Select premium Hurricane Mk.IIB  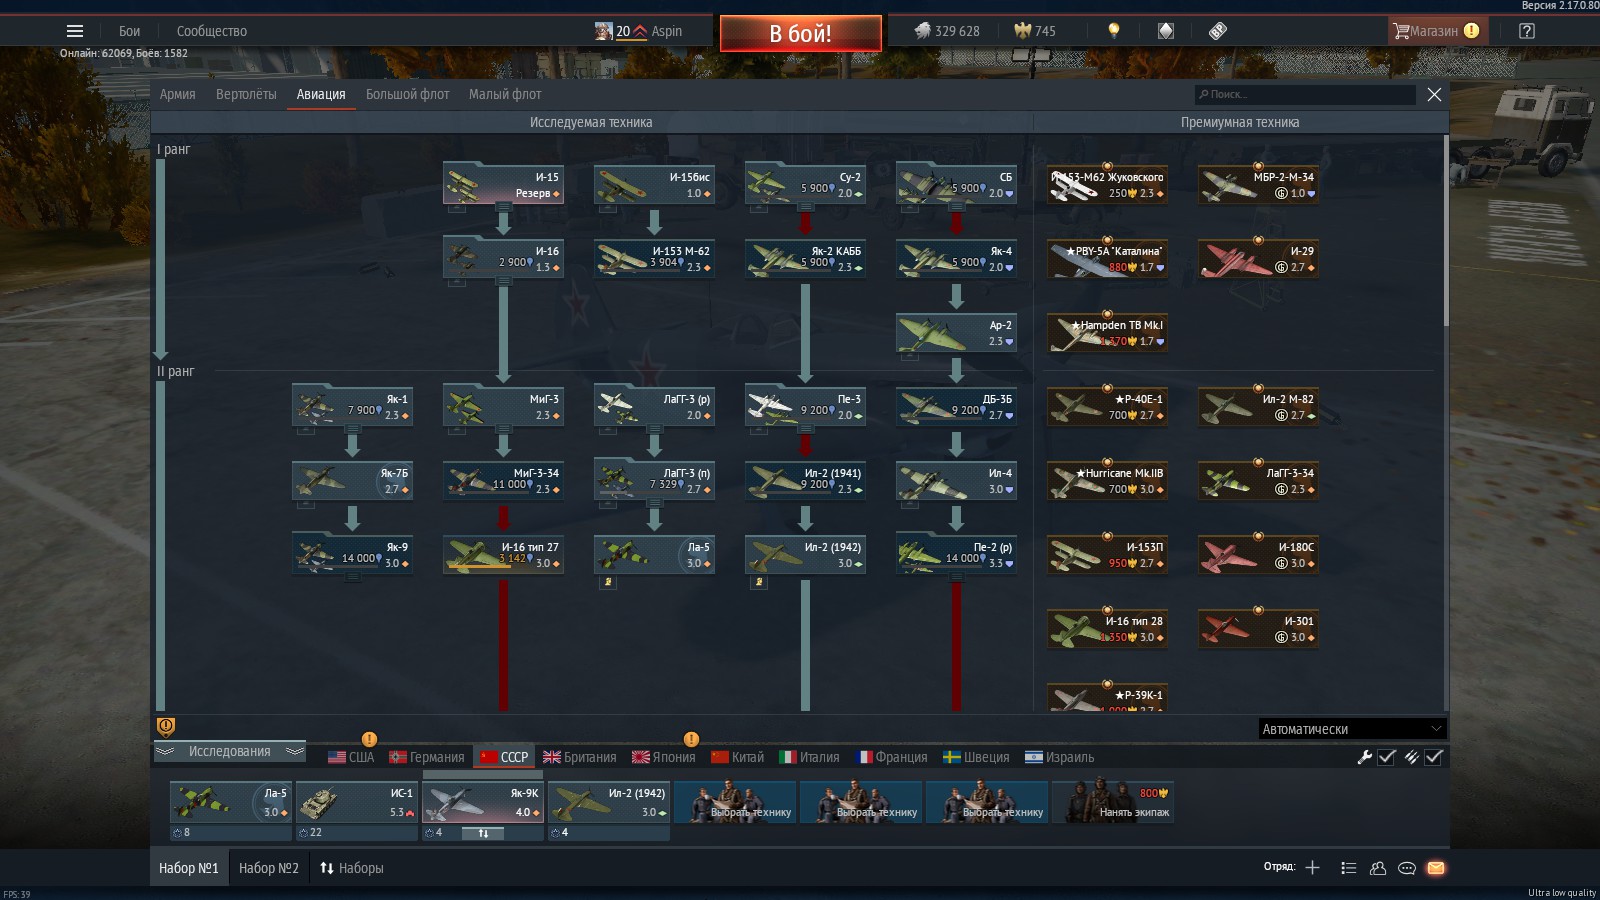[1107, 480]
